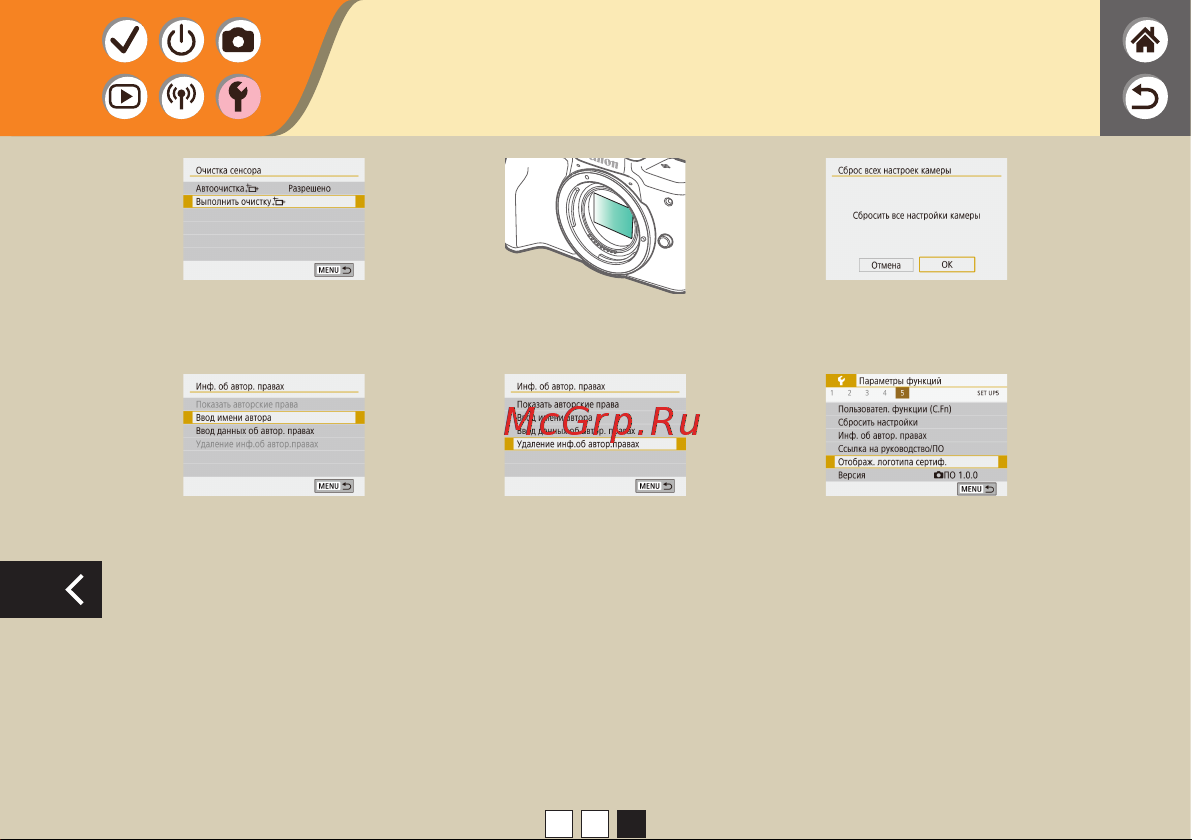
Task: Click the return arrow icon
Action: pyautogui.click(x=1145, y=97)
